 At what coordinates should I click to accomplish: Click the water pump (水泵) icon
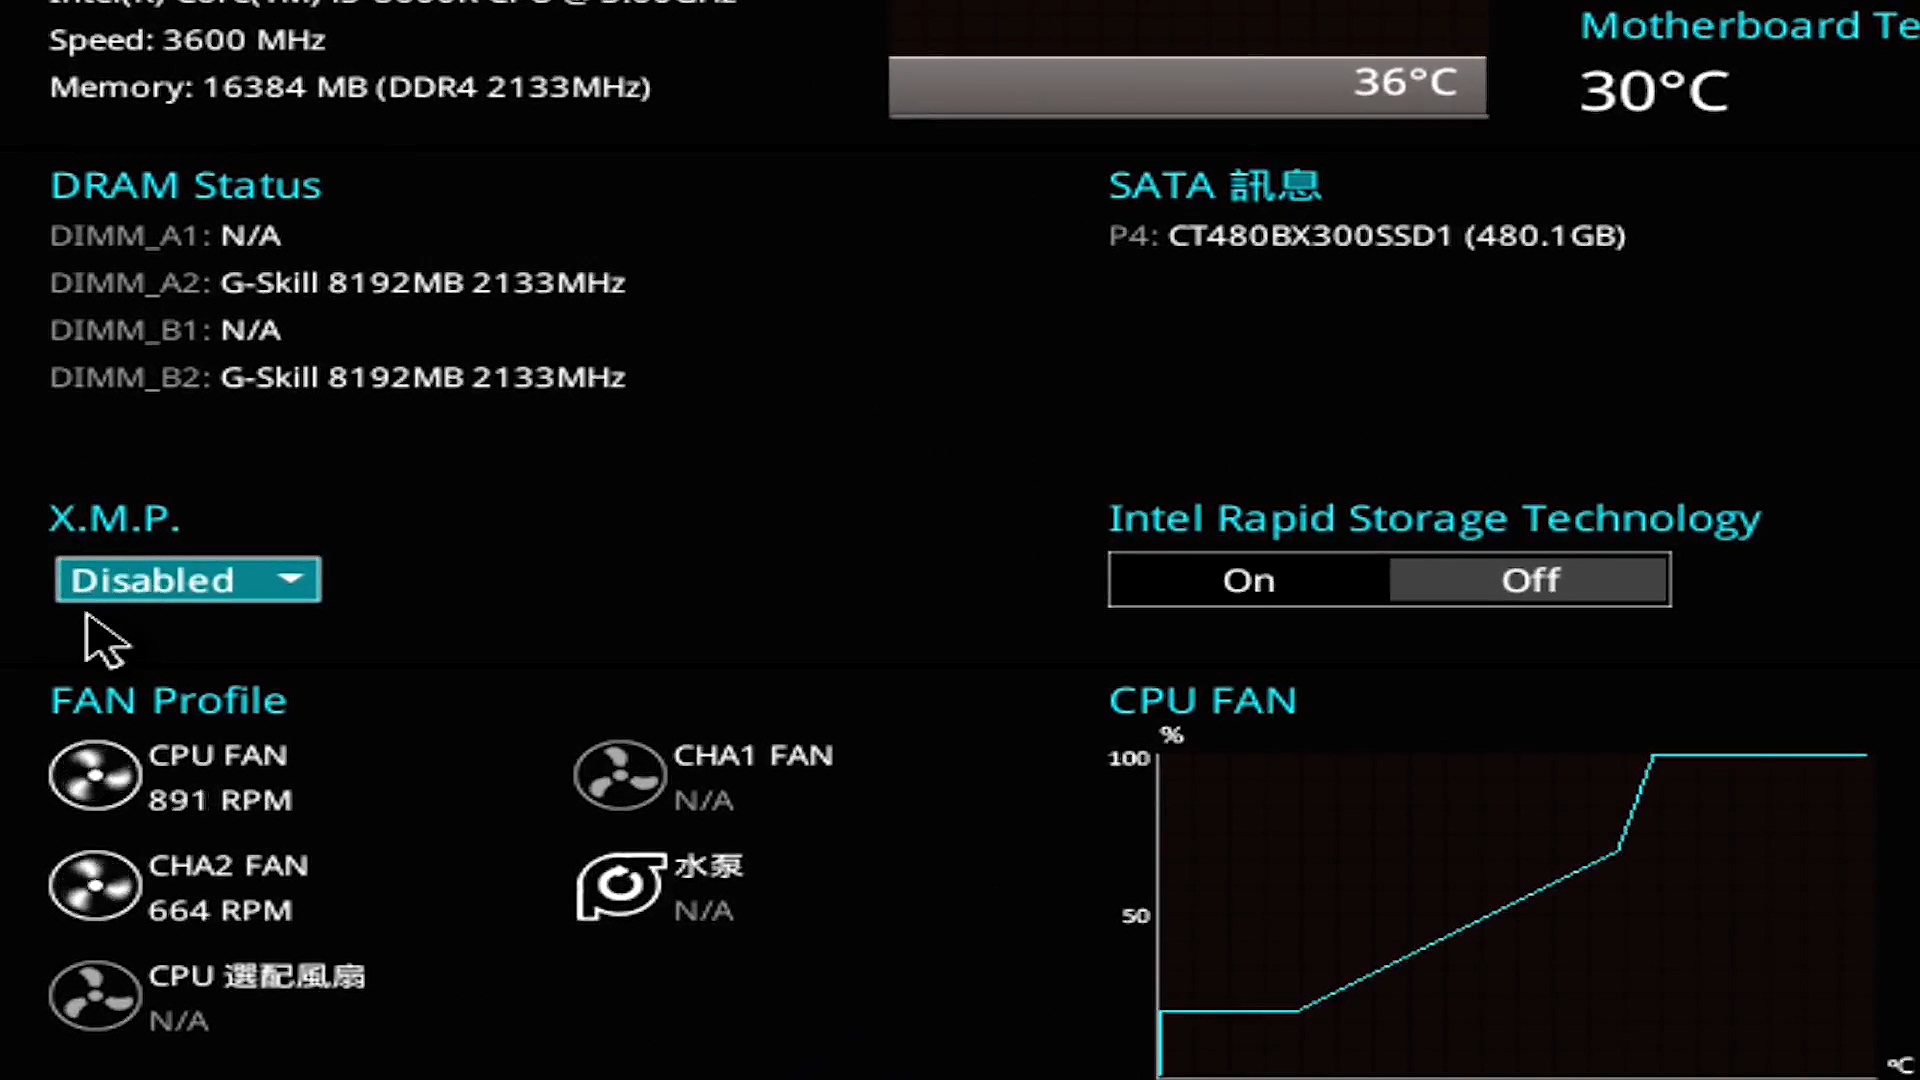click(x=620, y=886)
